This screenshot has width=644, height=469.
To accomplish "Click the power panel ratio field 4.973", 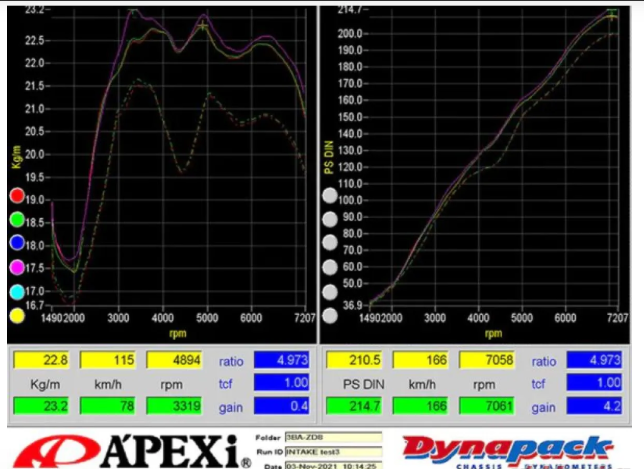I will click(x=594, y=360).
